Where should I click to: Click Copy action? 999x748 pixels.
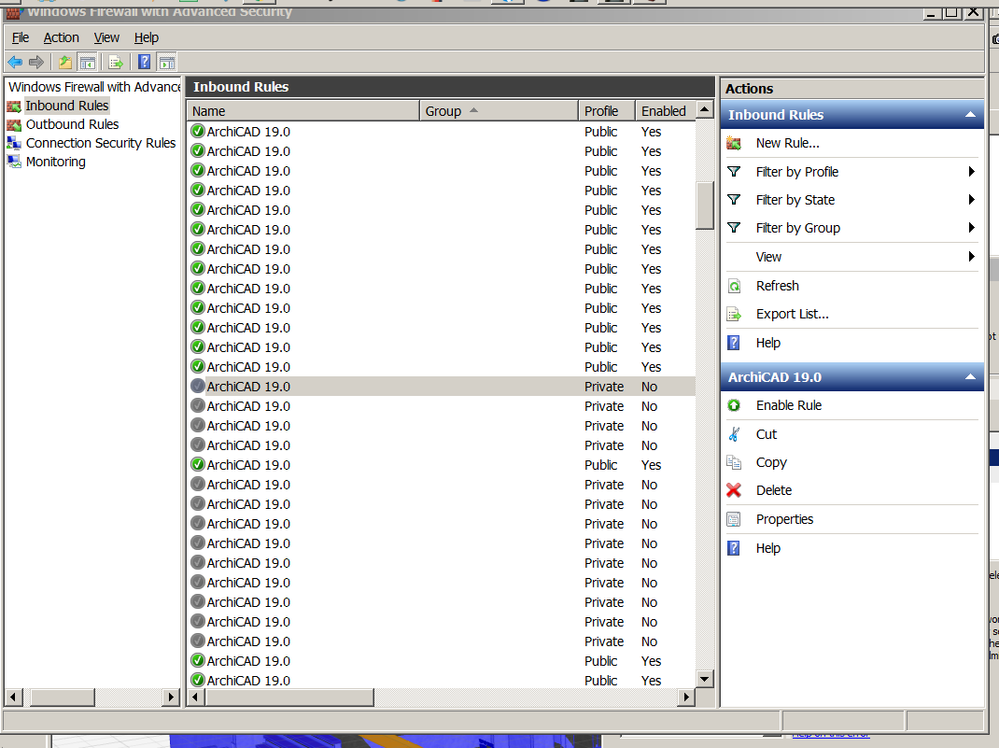click(x=771, y=462)
